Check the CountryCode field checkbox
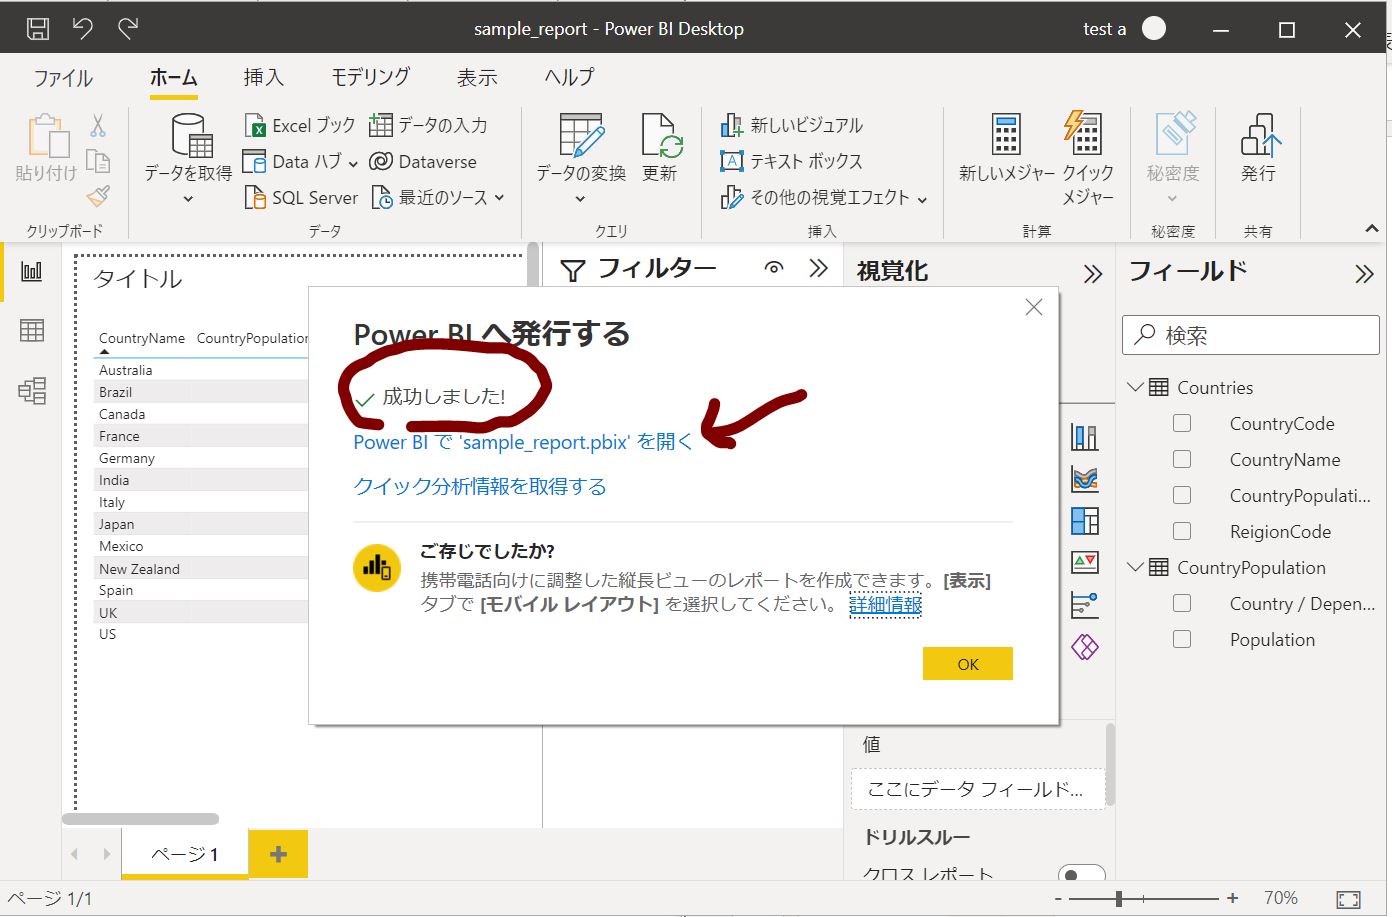The image size is (1392, 917). point(1182,423)
